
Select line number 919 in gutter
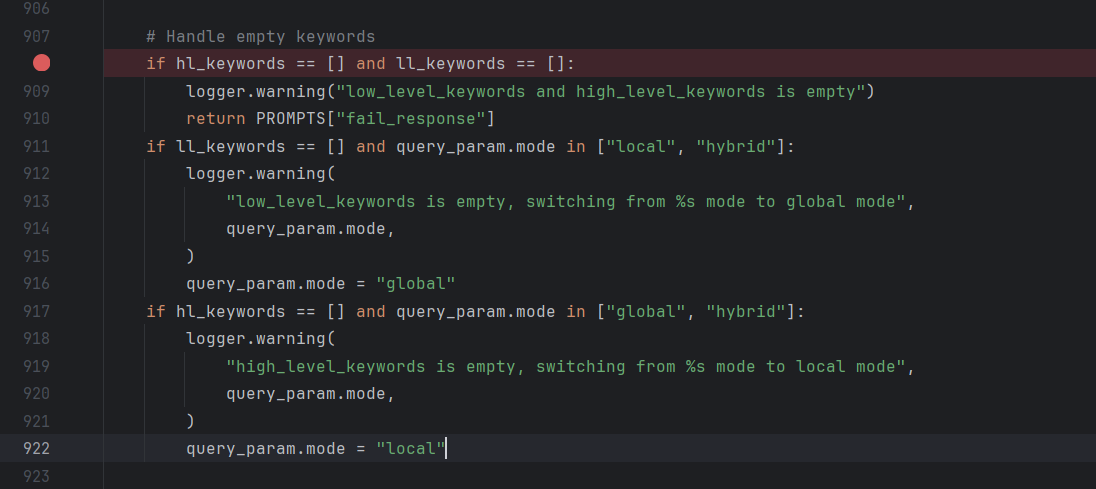[x=36, y=367]
